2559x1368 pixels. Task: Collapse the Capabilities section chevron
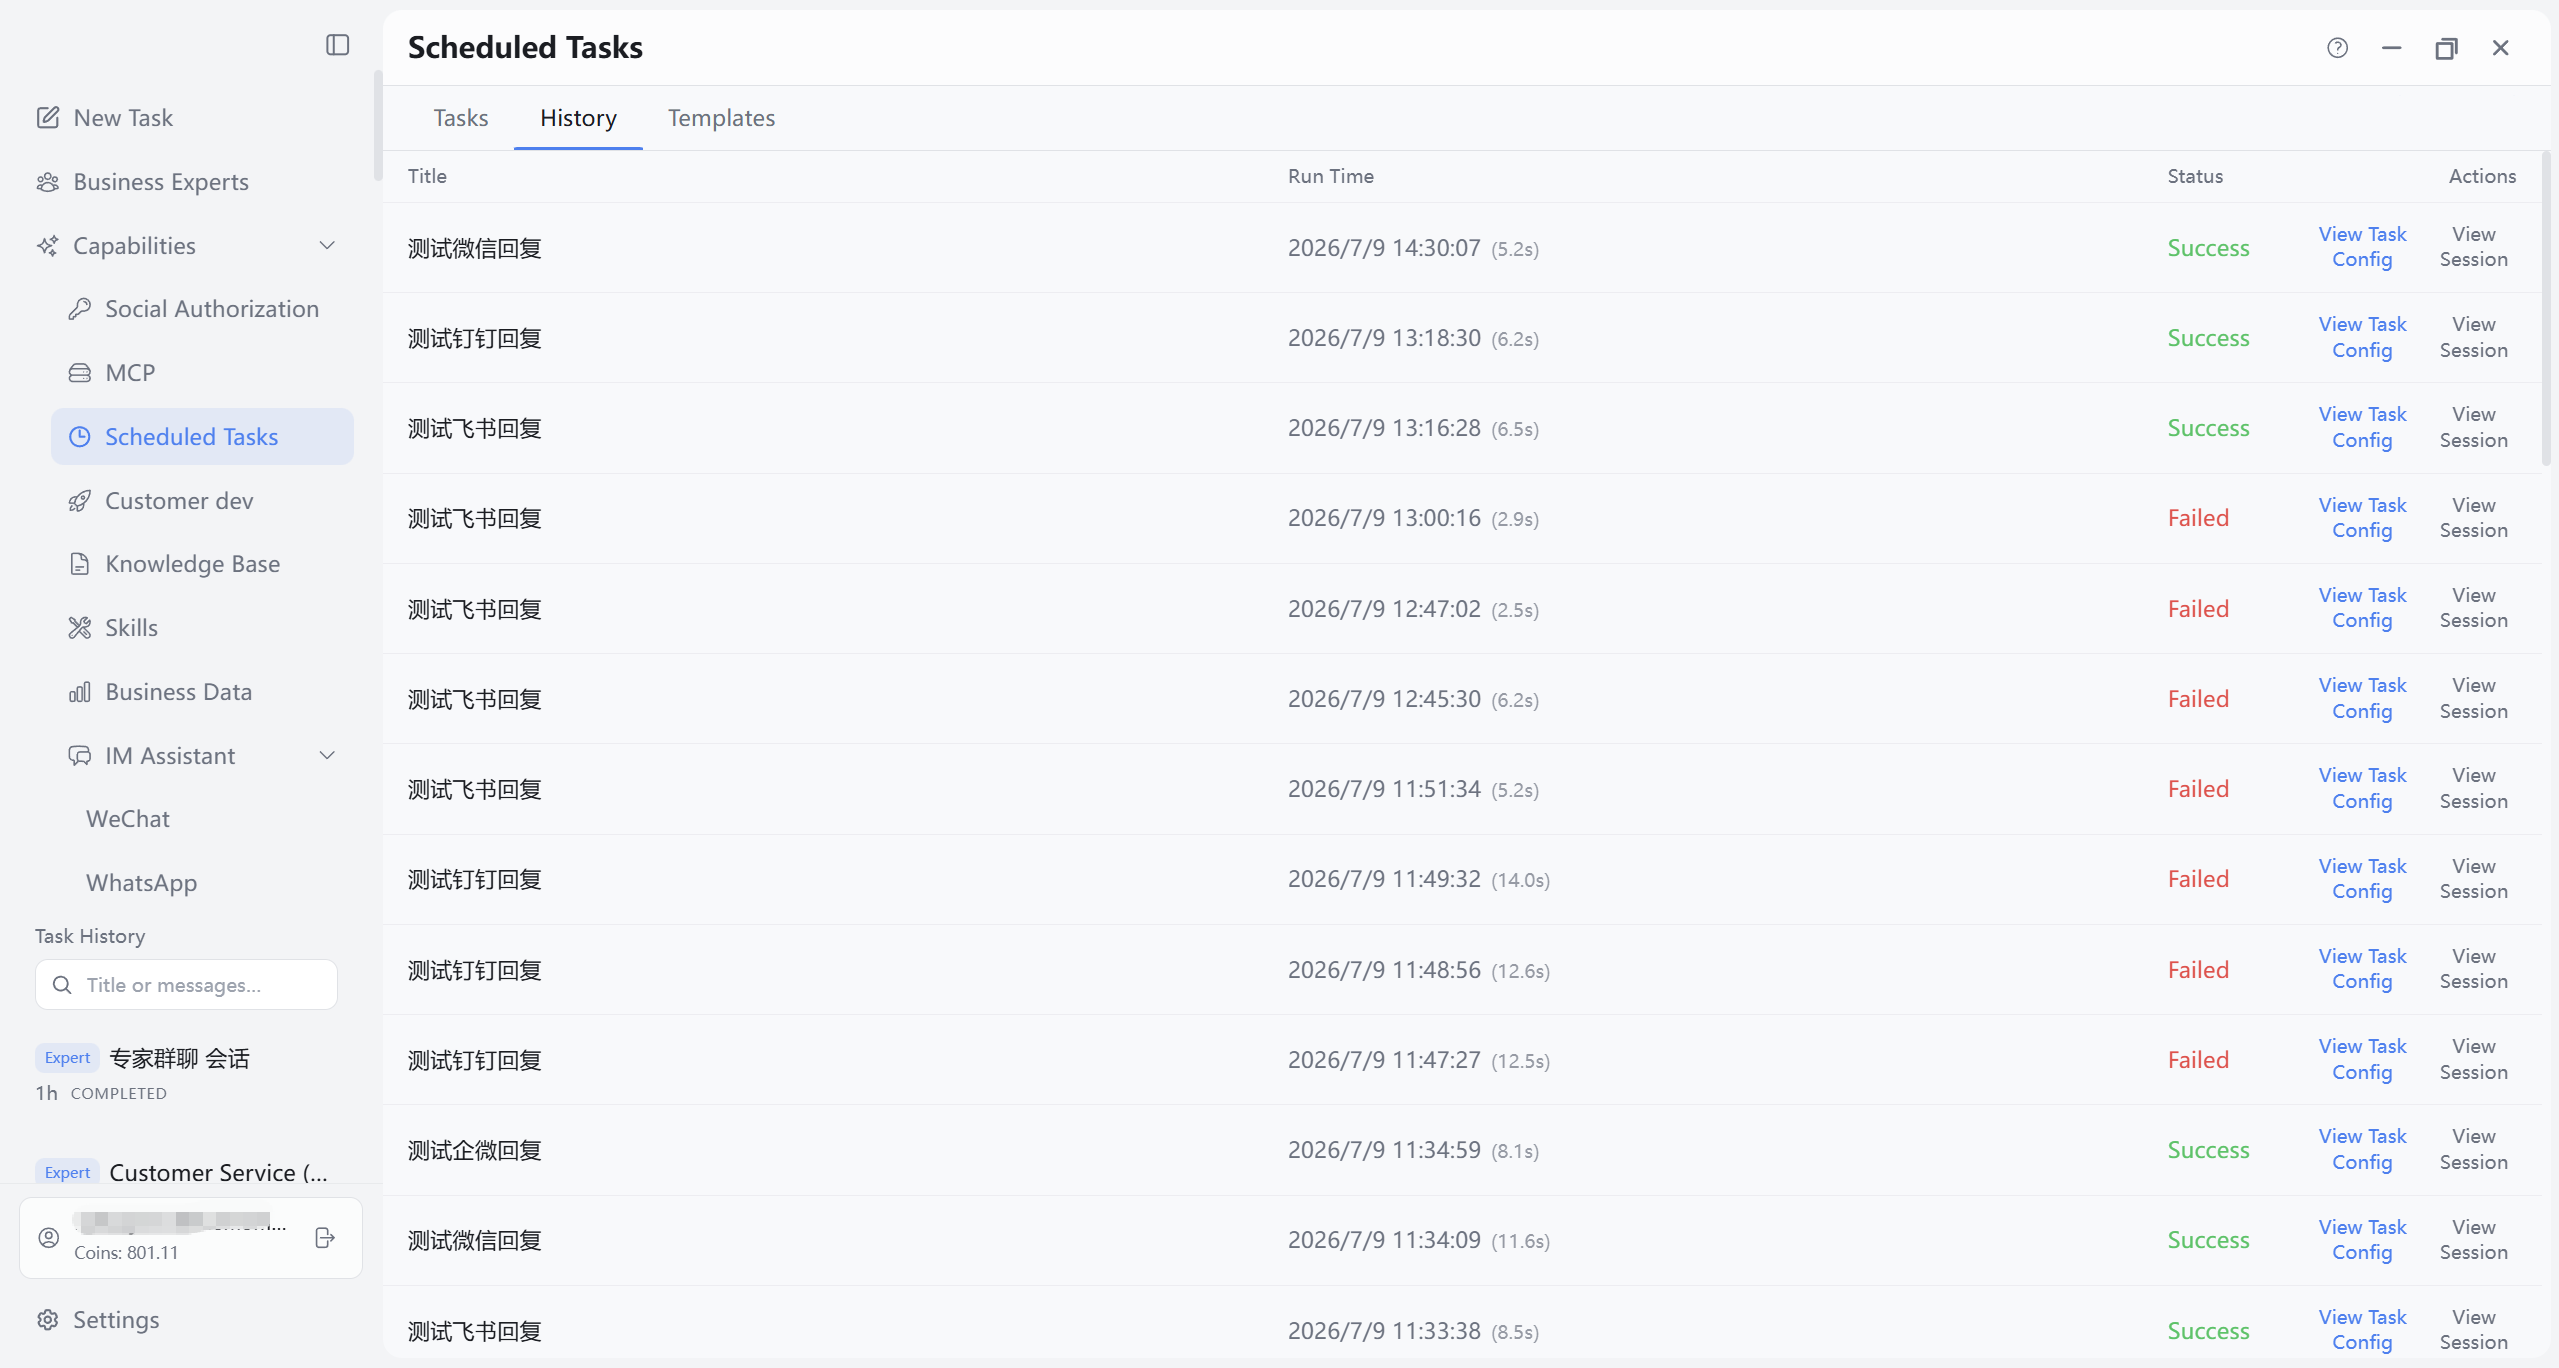[x=327, y=246]
